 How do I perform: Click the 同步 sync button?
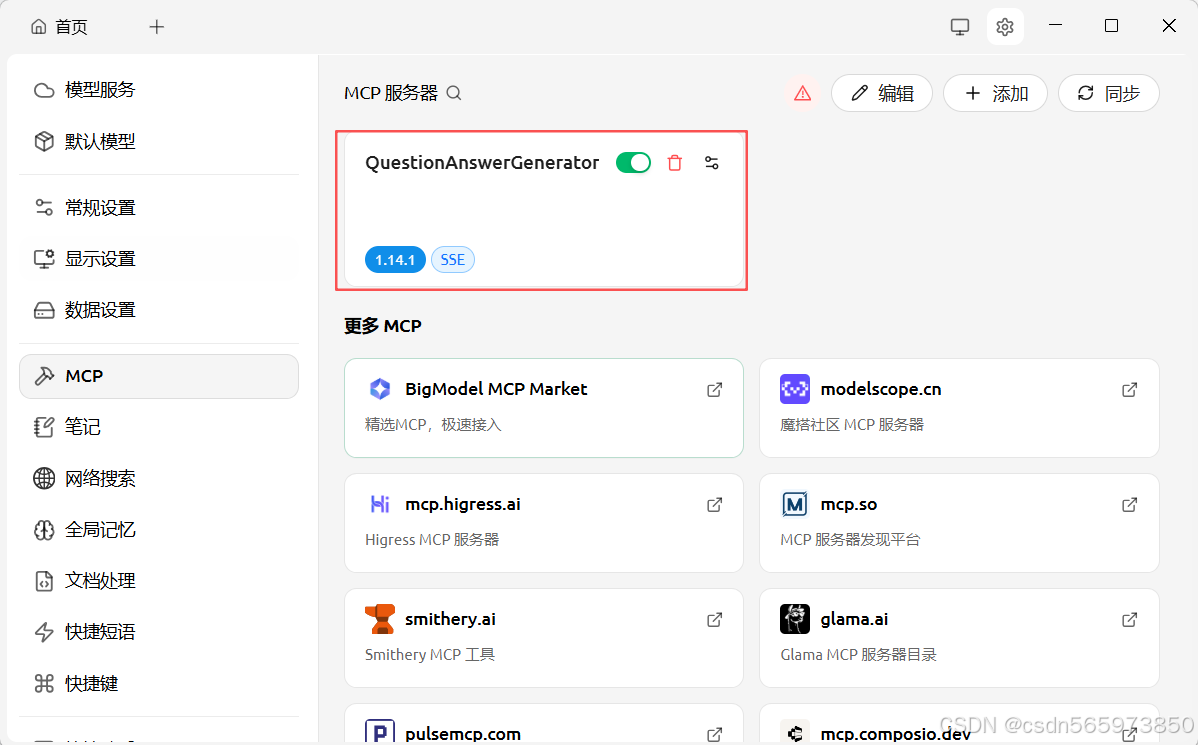pyautogui.click(x=1109, y=93)
